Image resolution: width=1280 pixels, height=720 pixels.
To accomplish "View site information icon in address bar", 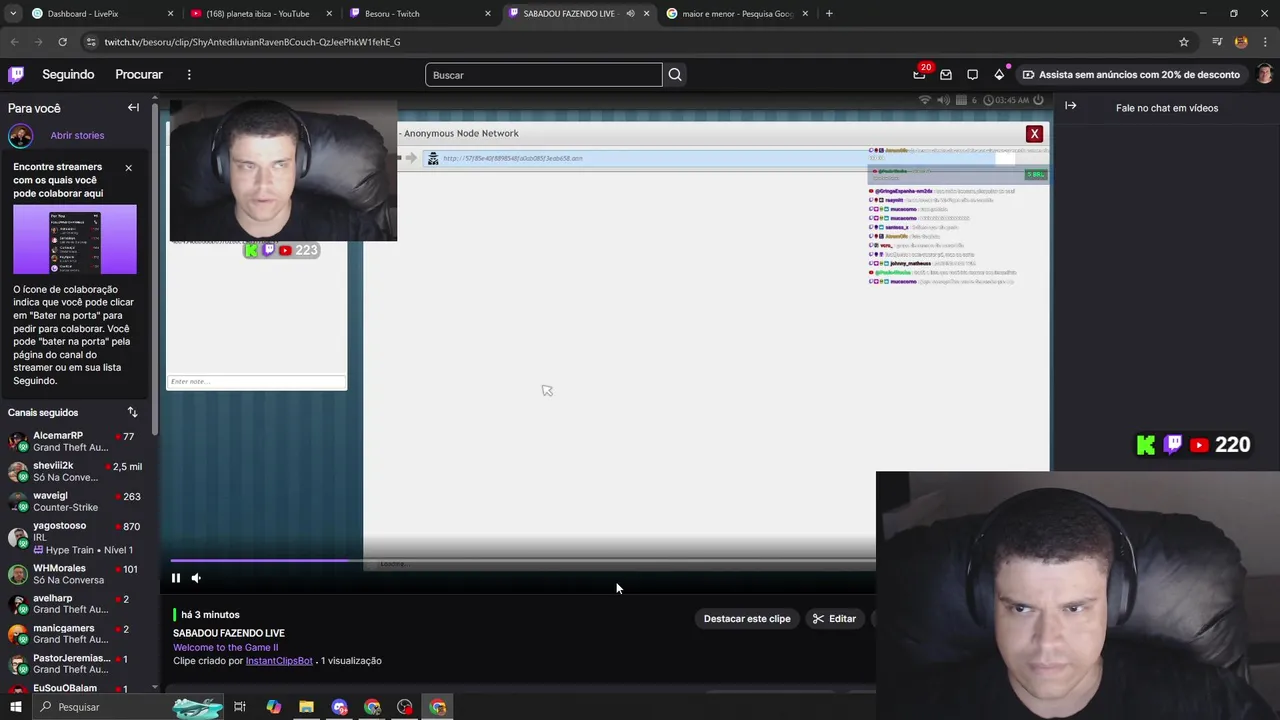I will [x=91, y=42].
